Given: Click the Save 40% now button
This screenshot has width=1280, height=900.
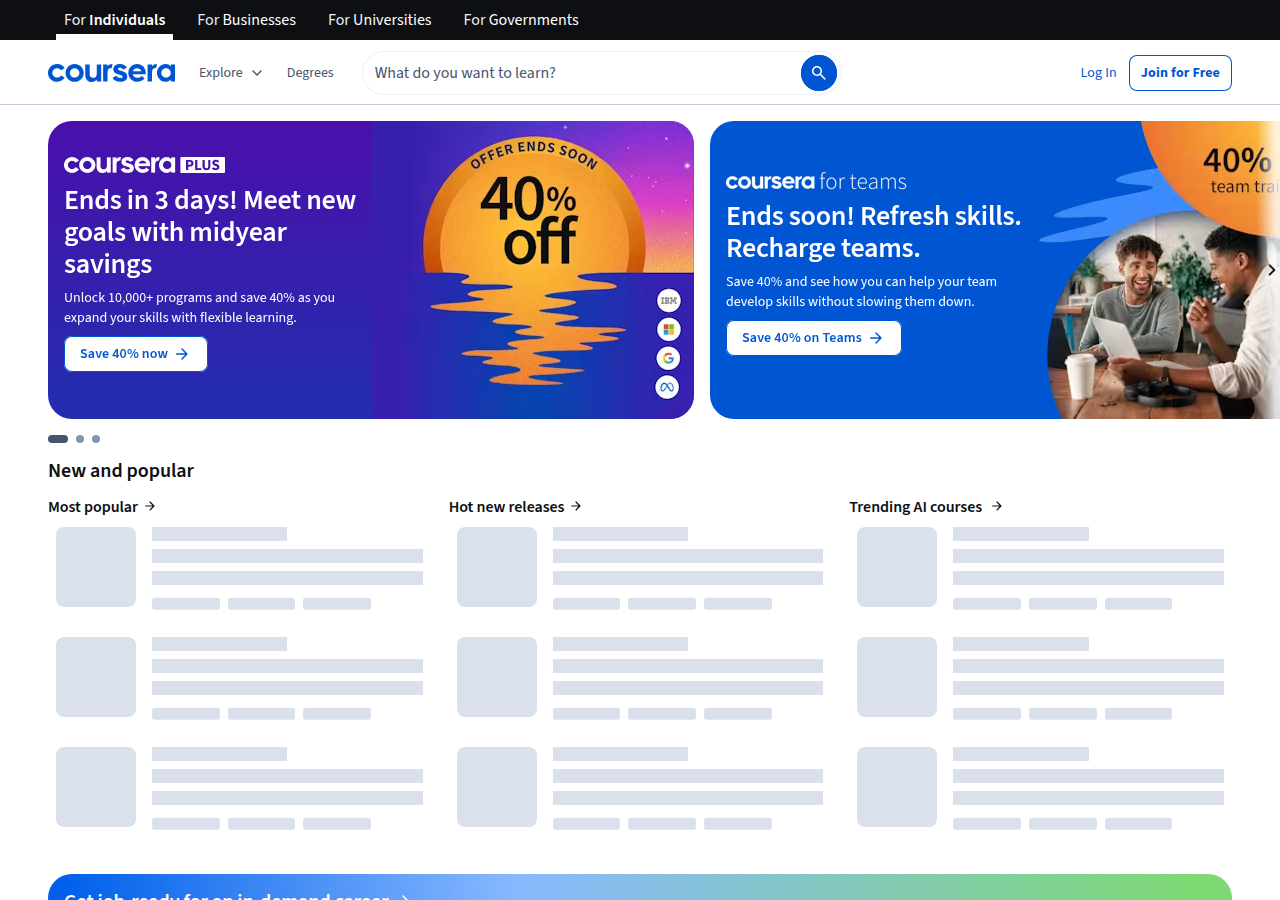Looking at the screenshot, I should click(136, 354).
